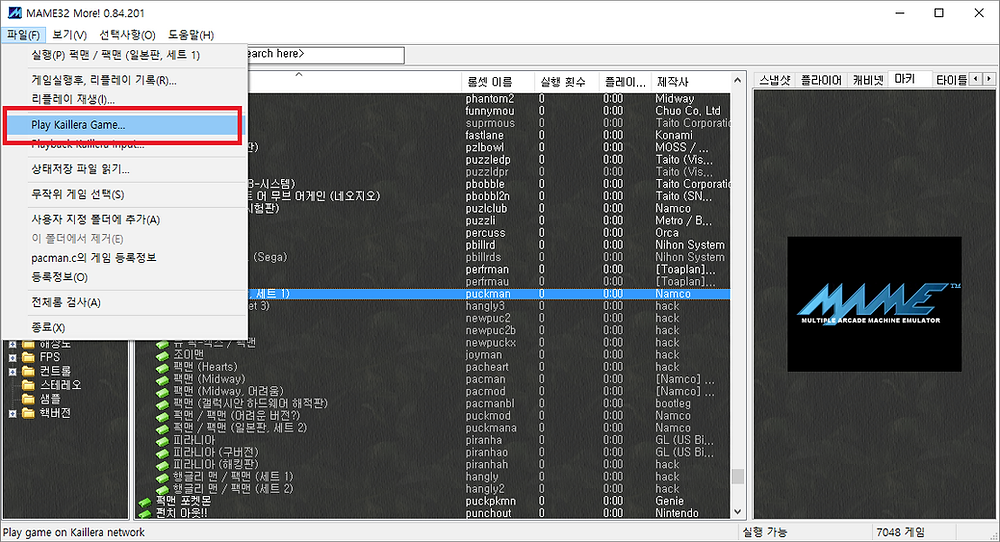Image resolution: width=1000 pixels, height=542 pixels.
Task: Click the game icon beside plain 피라니아
Action: (x=163, y=440)
